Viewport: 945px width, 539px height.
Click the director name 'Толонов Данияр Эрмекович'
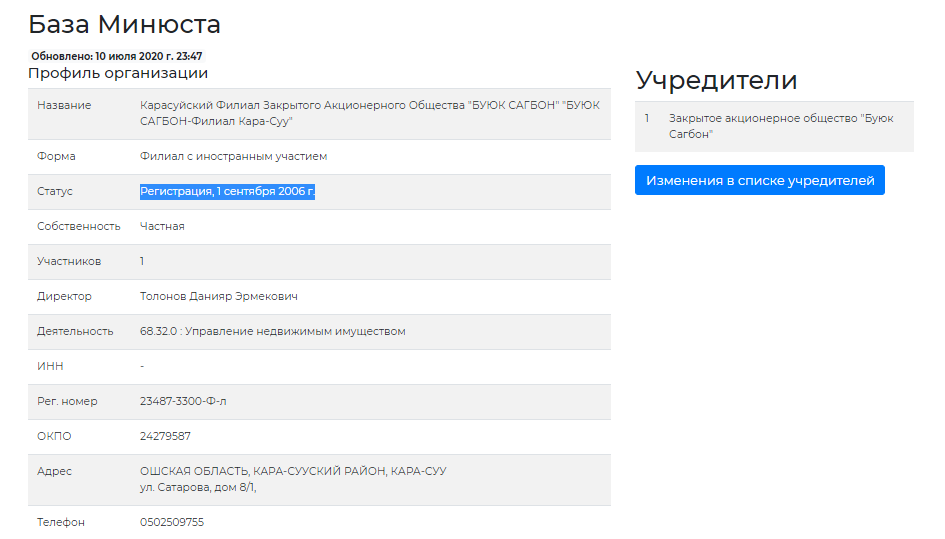(218, 296)
